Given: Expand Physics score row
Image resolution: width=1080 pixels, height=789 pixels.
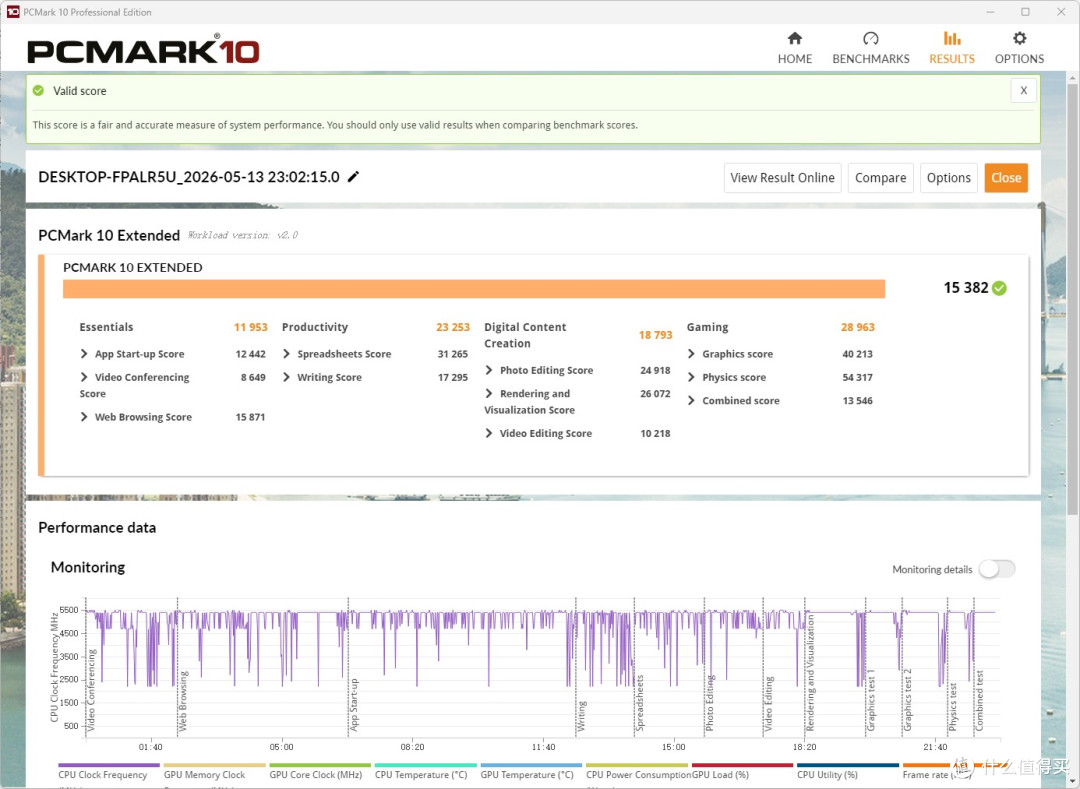Looking at the screenshot, I should (x=692, y=377).
